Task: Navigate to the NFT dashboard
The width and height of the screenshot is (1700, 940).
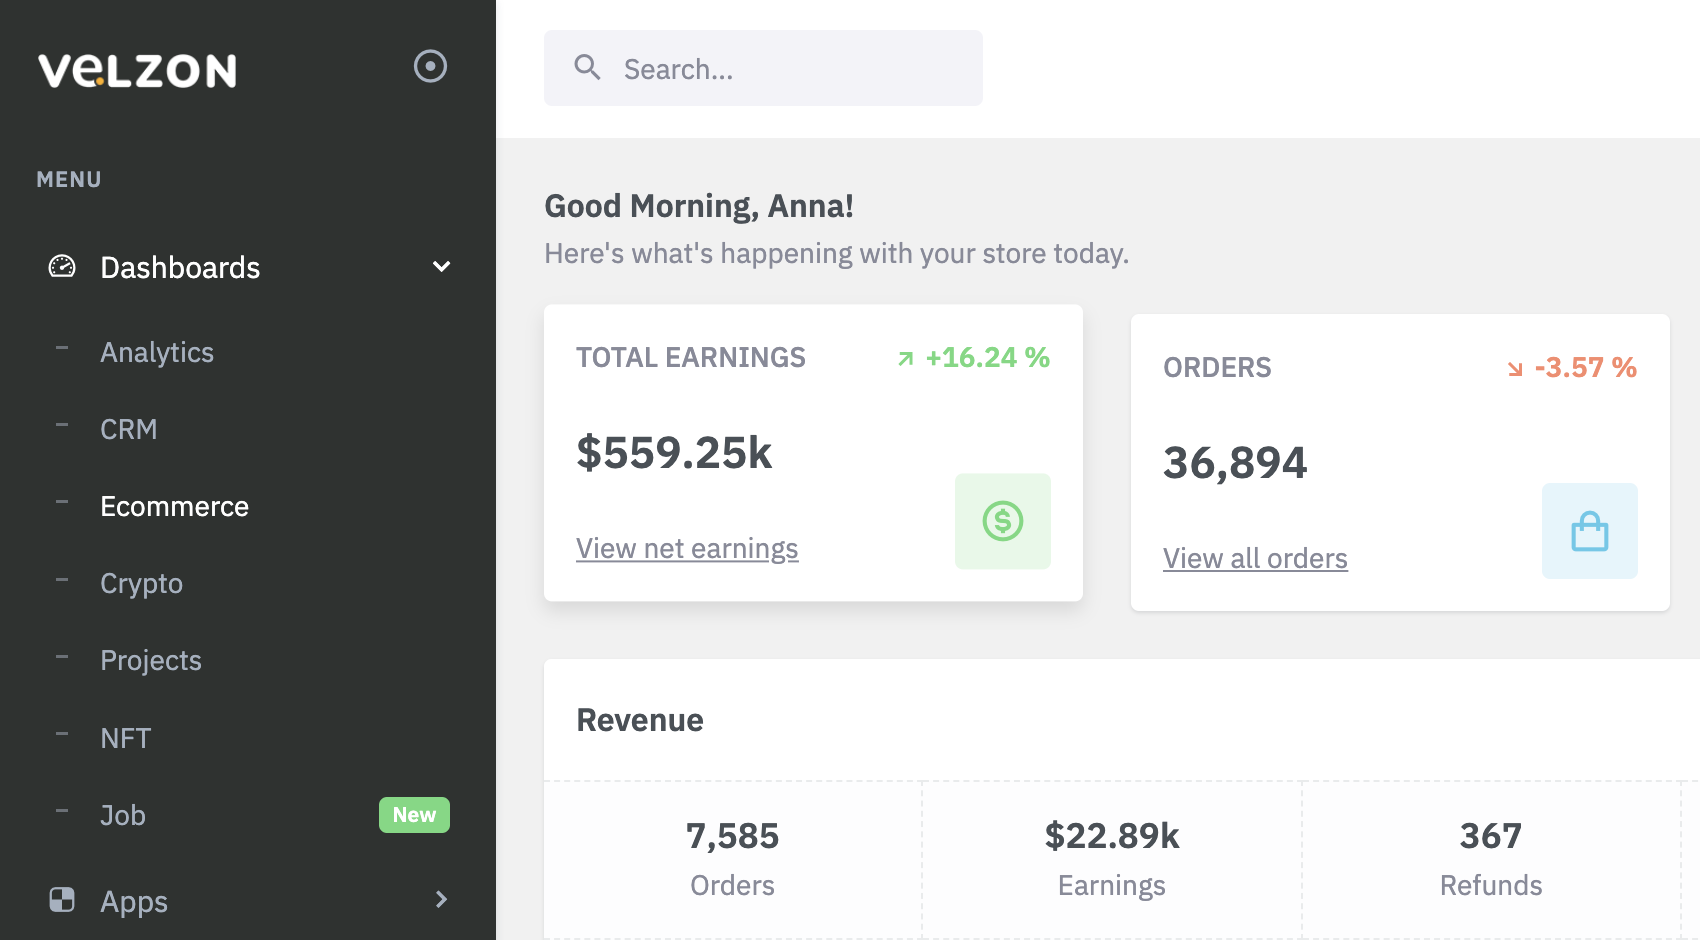Action: [x=125, y=738]
